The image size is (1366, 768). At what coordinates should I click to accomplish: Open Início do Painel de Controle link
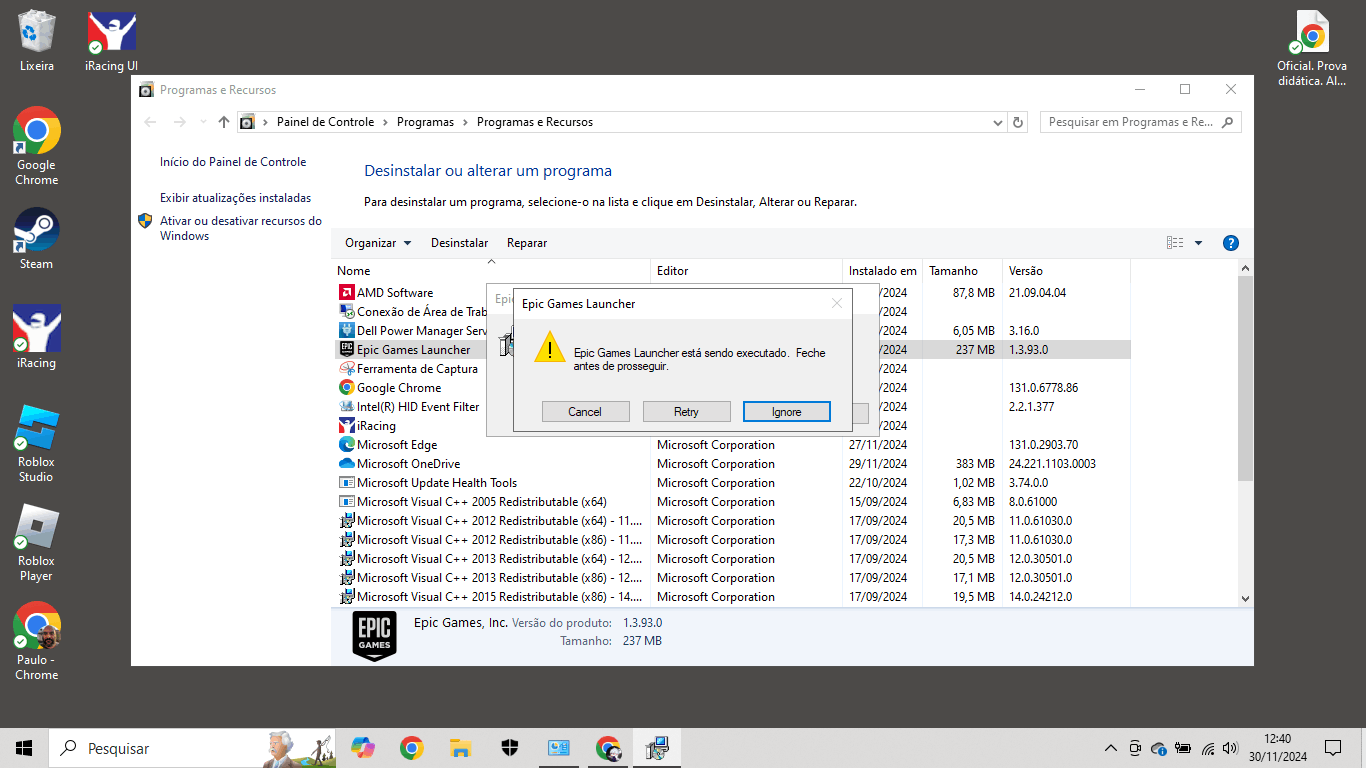coord(233,162)
